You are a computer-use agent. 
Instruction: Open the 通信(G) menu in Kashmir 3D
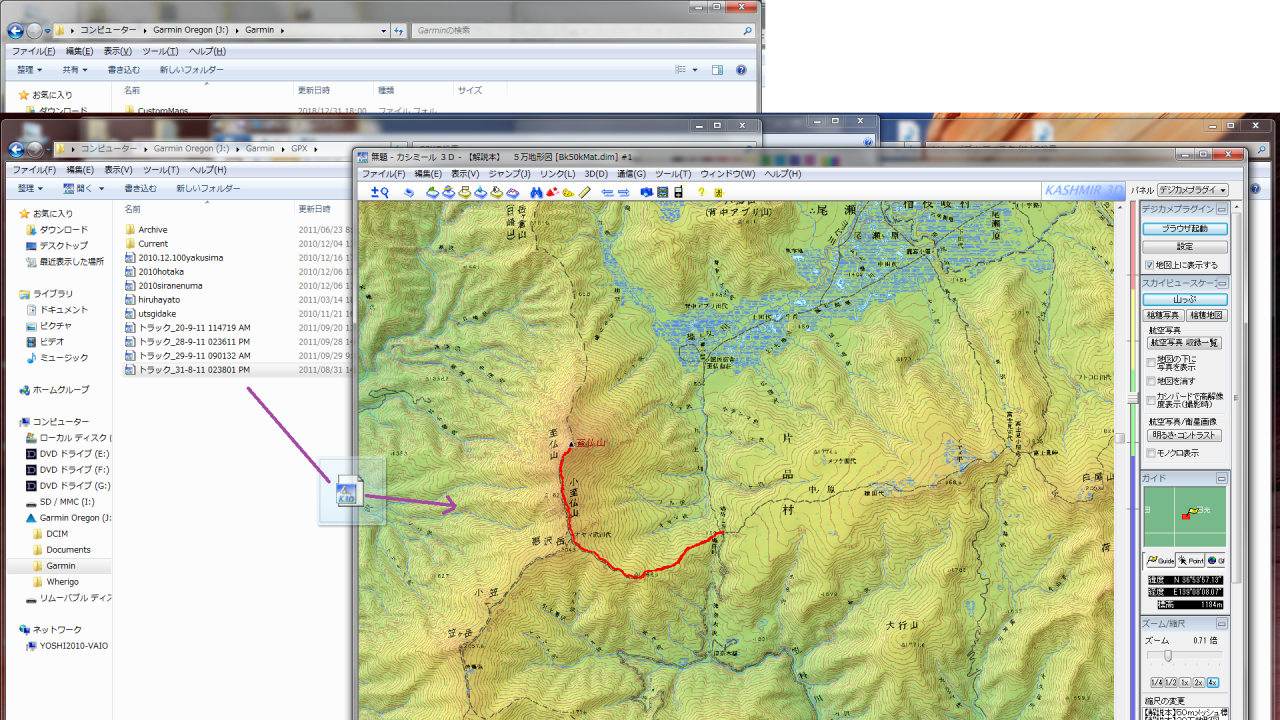631,174
